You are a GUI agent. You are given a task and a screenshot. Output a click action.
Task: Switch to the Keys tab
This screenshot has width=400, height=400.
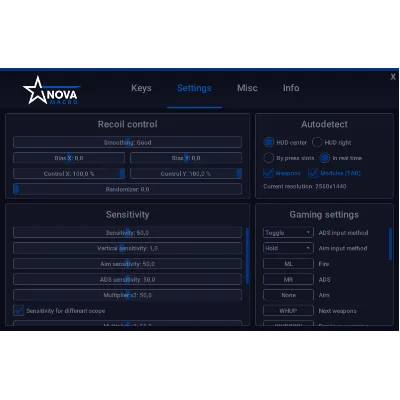(141, 88)
